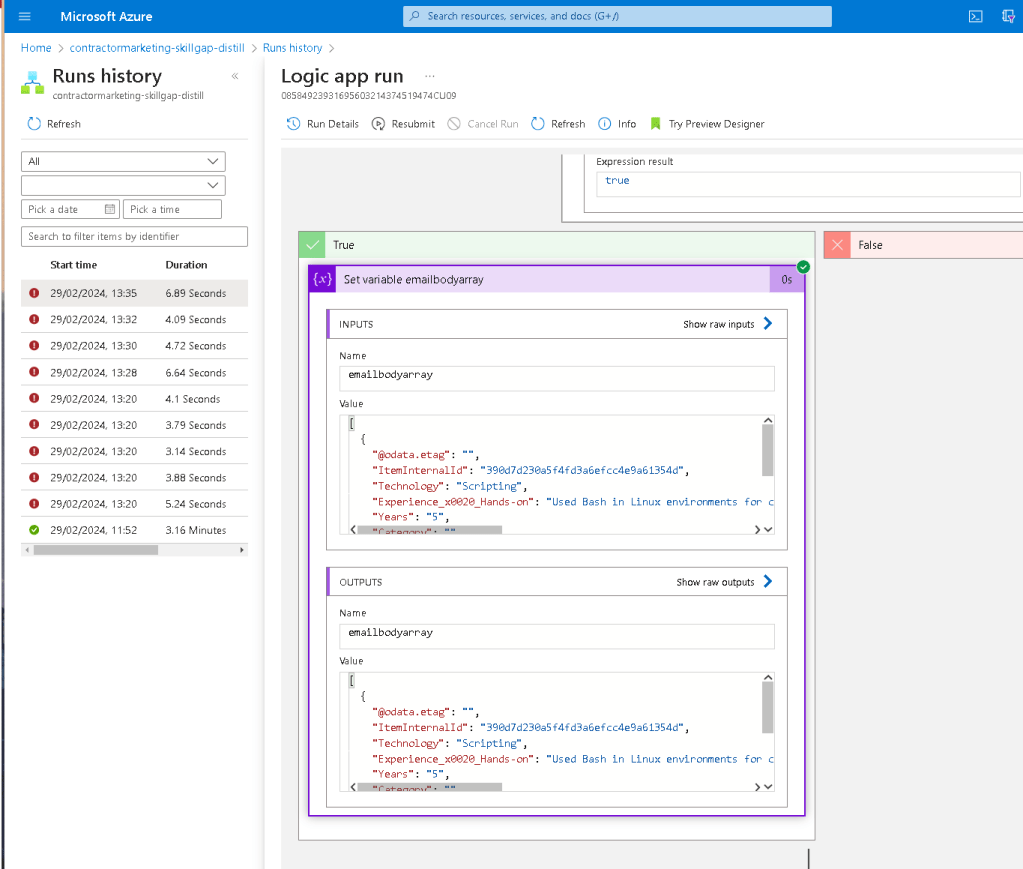Expand the False branch header
Screen dimensions: 1023x869
click(x=923, y=245)
